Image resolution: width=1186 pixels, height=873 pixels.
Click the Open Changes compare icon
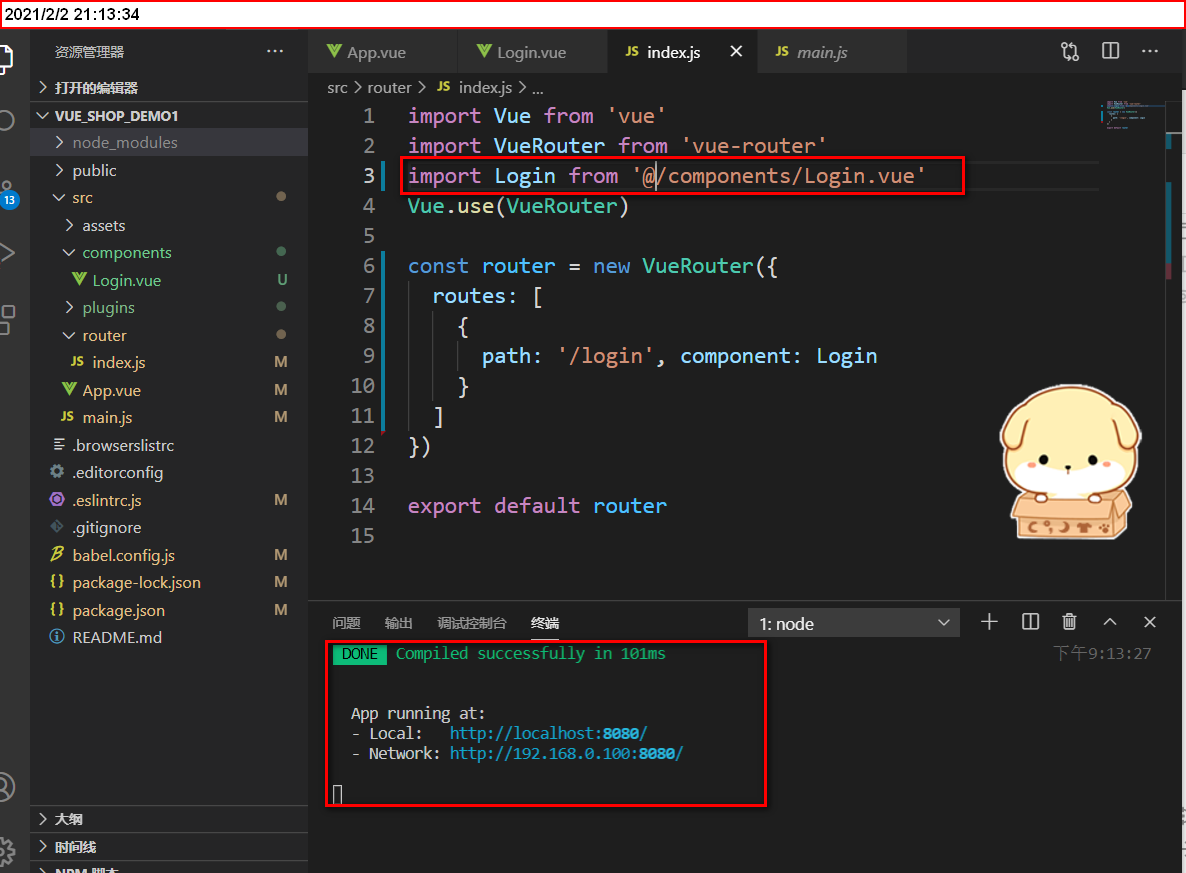click(1069, 51)
